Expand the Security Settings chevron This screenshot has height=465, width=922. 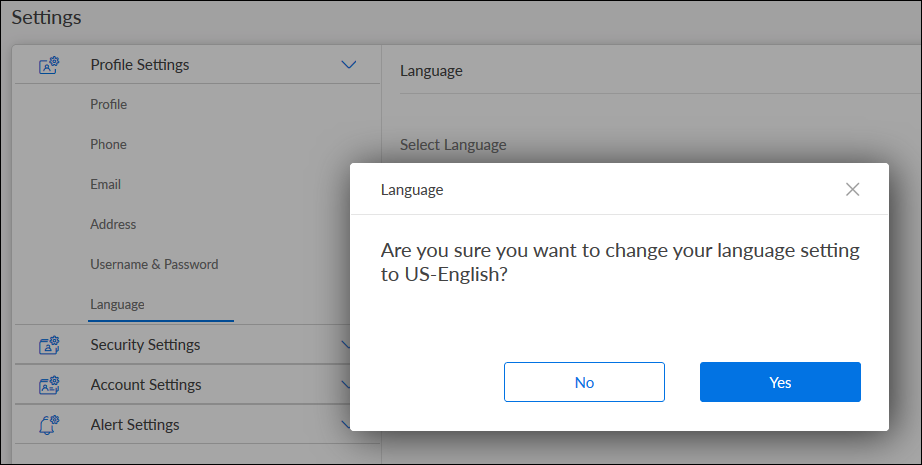(345, 345)
